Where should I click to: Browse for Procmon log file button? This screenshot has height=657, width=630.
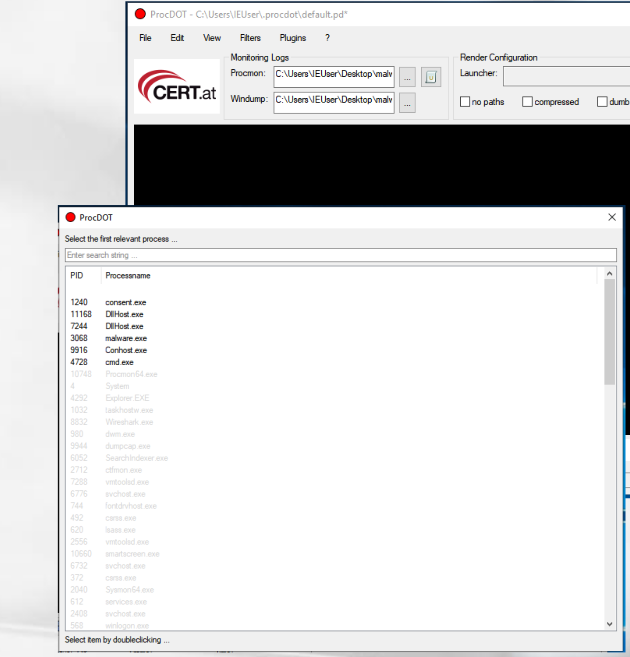(407, 77)
